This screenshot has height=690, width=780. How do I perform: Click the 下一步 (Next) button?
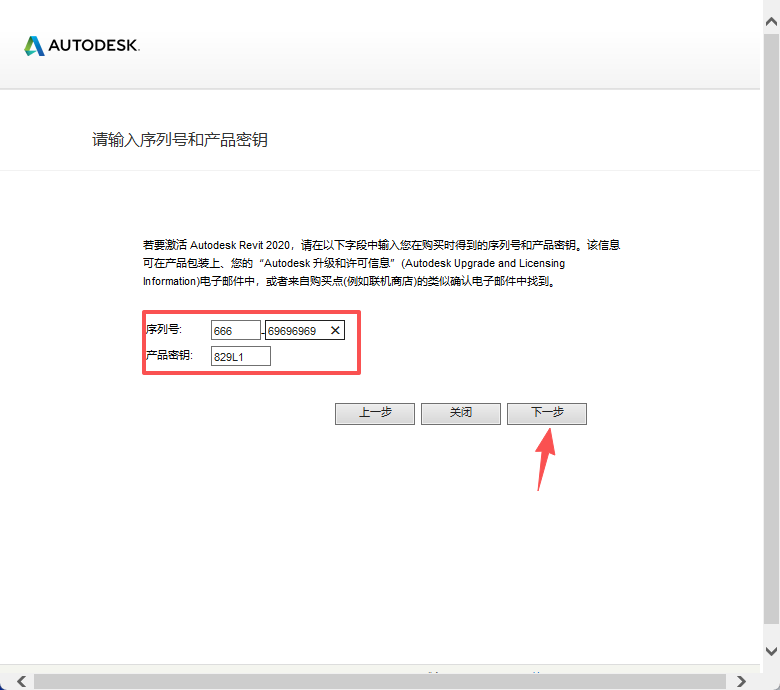point(547,413)
